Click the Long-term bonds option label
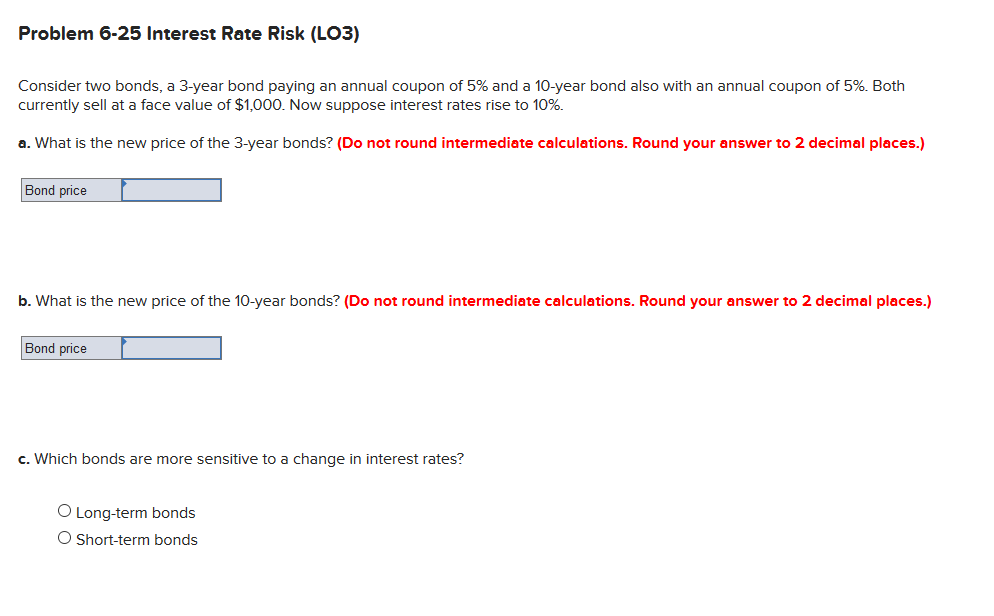Viewport: 994px width, 616px height. (135, 512)
